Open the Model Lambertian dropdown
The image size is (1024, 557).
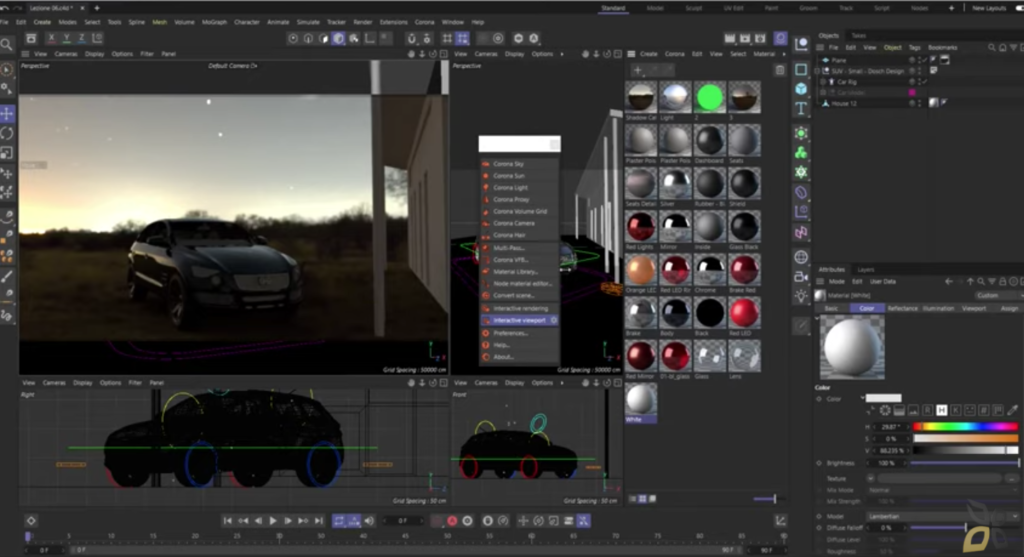point(942,516)
